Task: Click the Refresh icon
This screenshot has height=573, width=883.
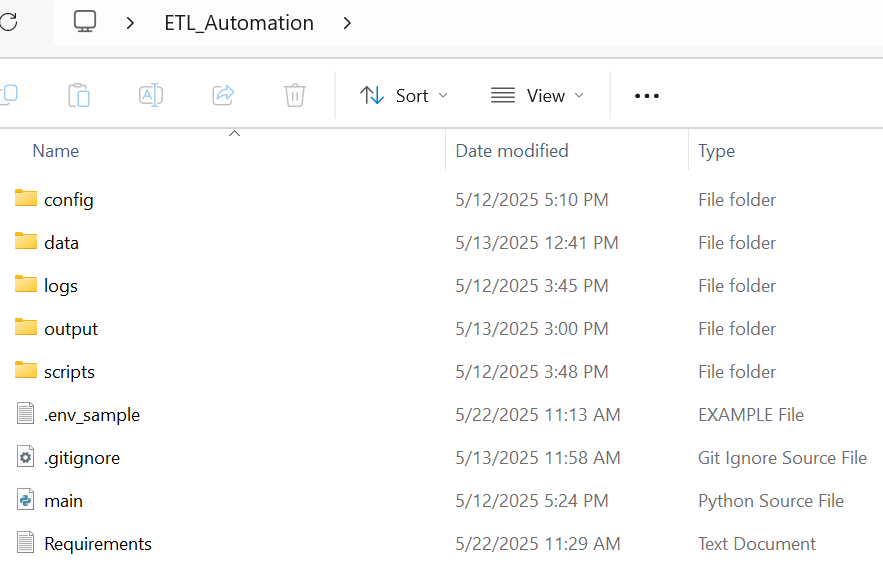Action: coord(8,23)
